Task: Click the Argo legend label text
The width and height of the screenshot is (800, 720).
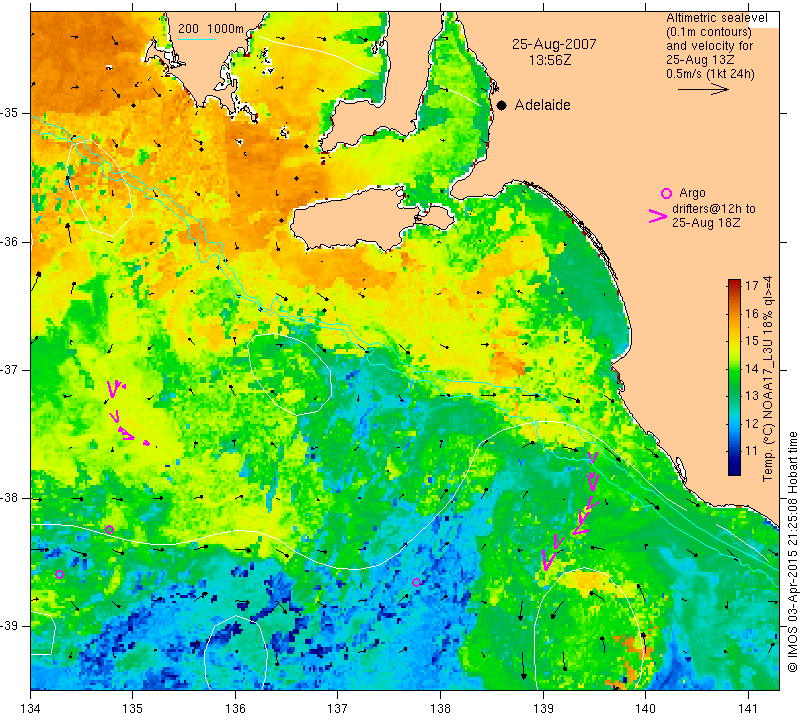Action: [692, 193]
